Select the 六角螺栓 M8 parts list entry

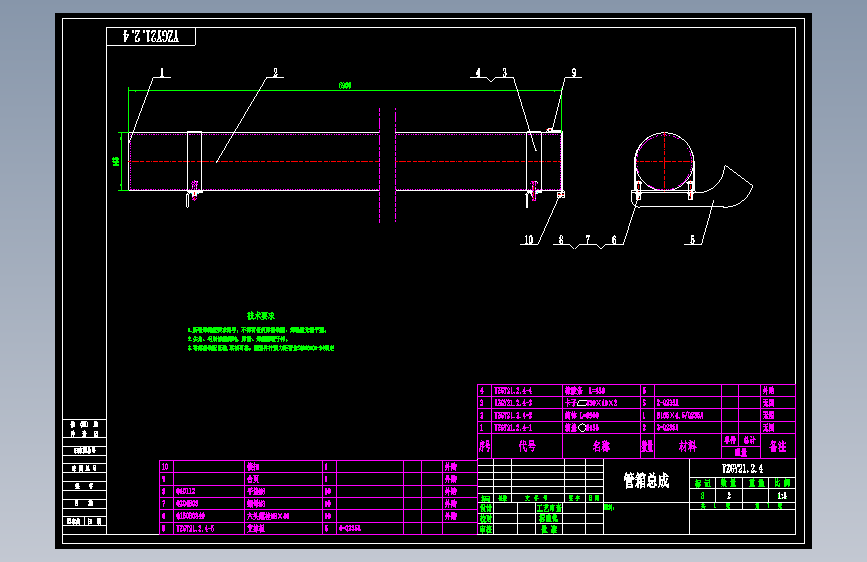click(268, 516)
